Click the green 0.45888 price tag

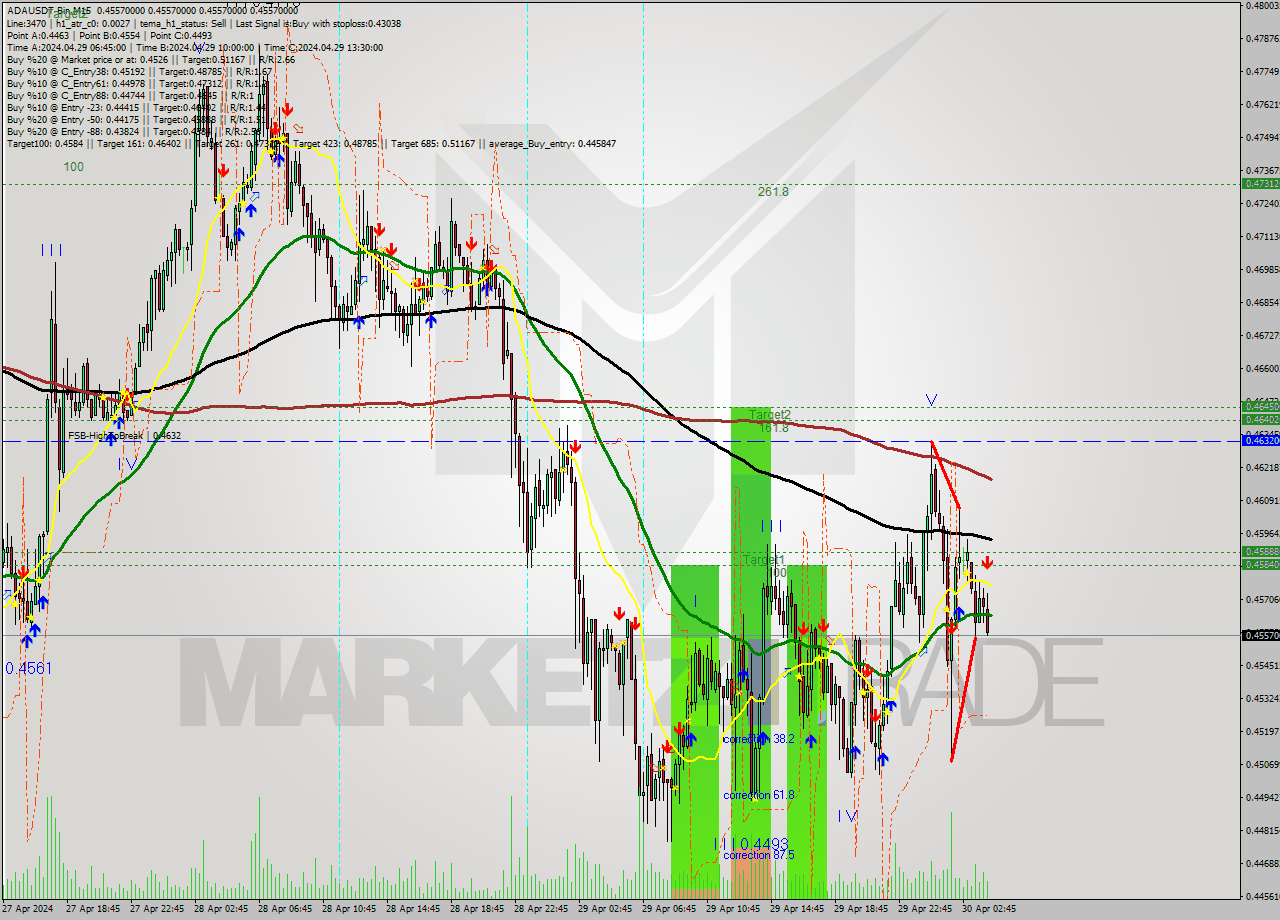click(1260, 551)
